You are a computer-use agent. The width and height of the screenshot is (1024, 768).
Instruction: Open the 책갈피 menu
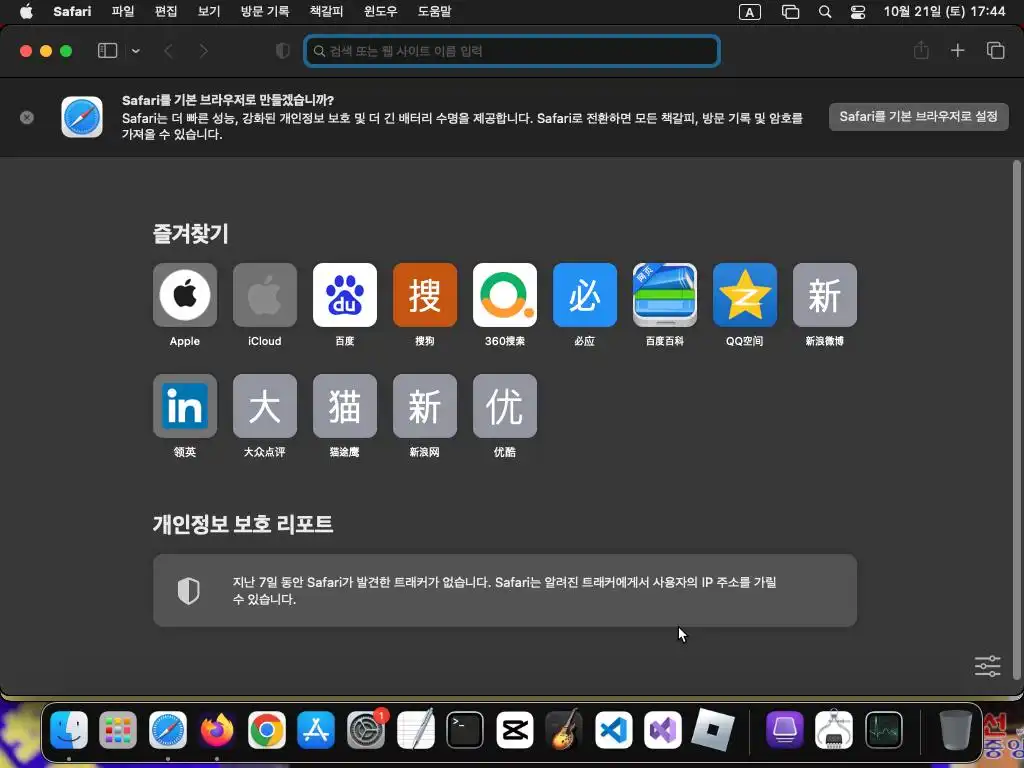[326, 11]
